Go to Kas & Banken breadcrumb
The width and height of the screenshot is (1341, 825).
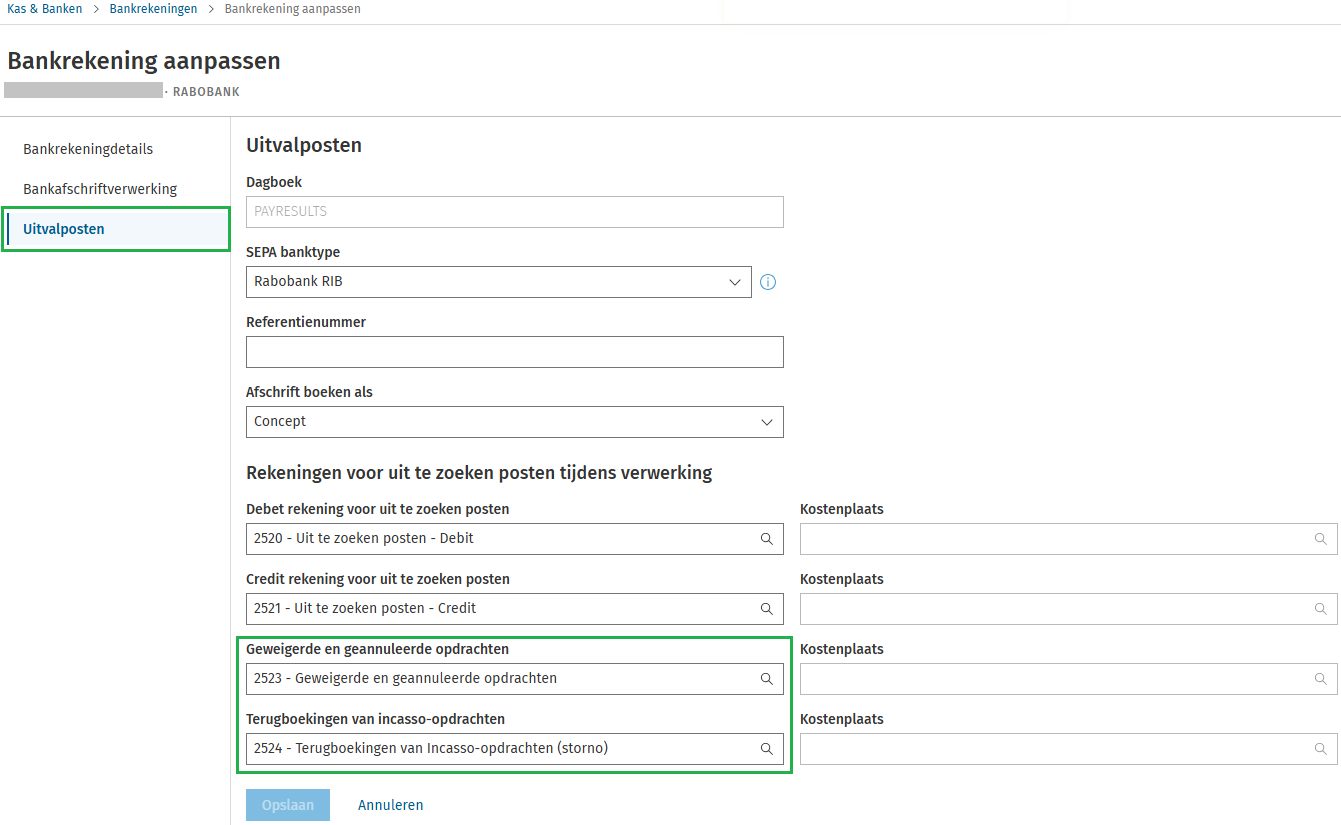click(x=45, y=9)
